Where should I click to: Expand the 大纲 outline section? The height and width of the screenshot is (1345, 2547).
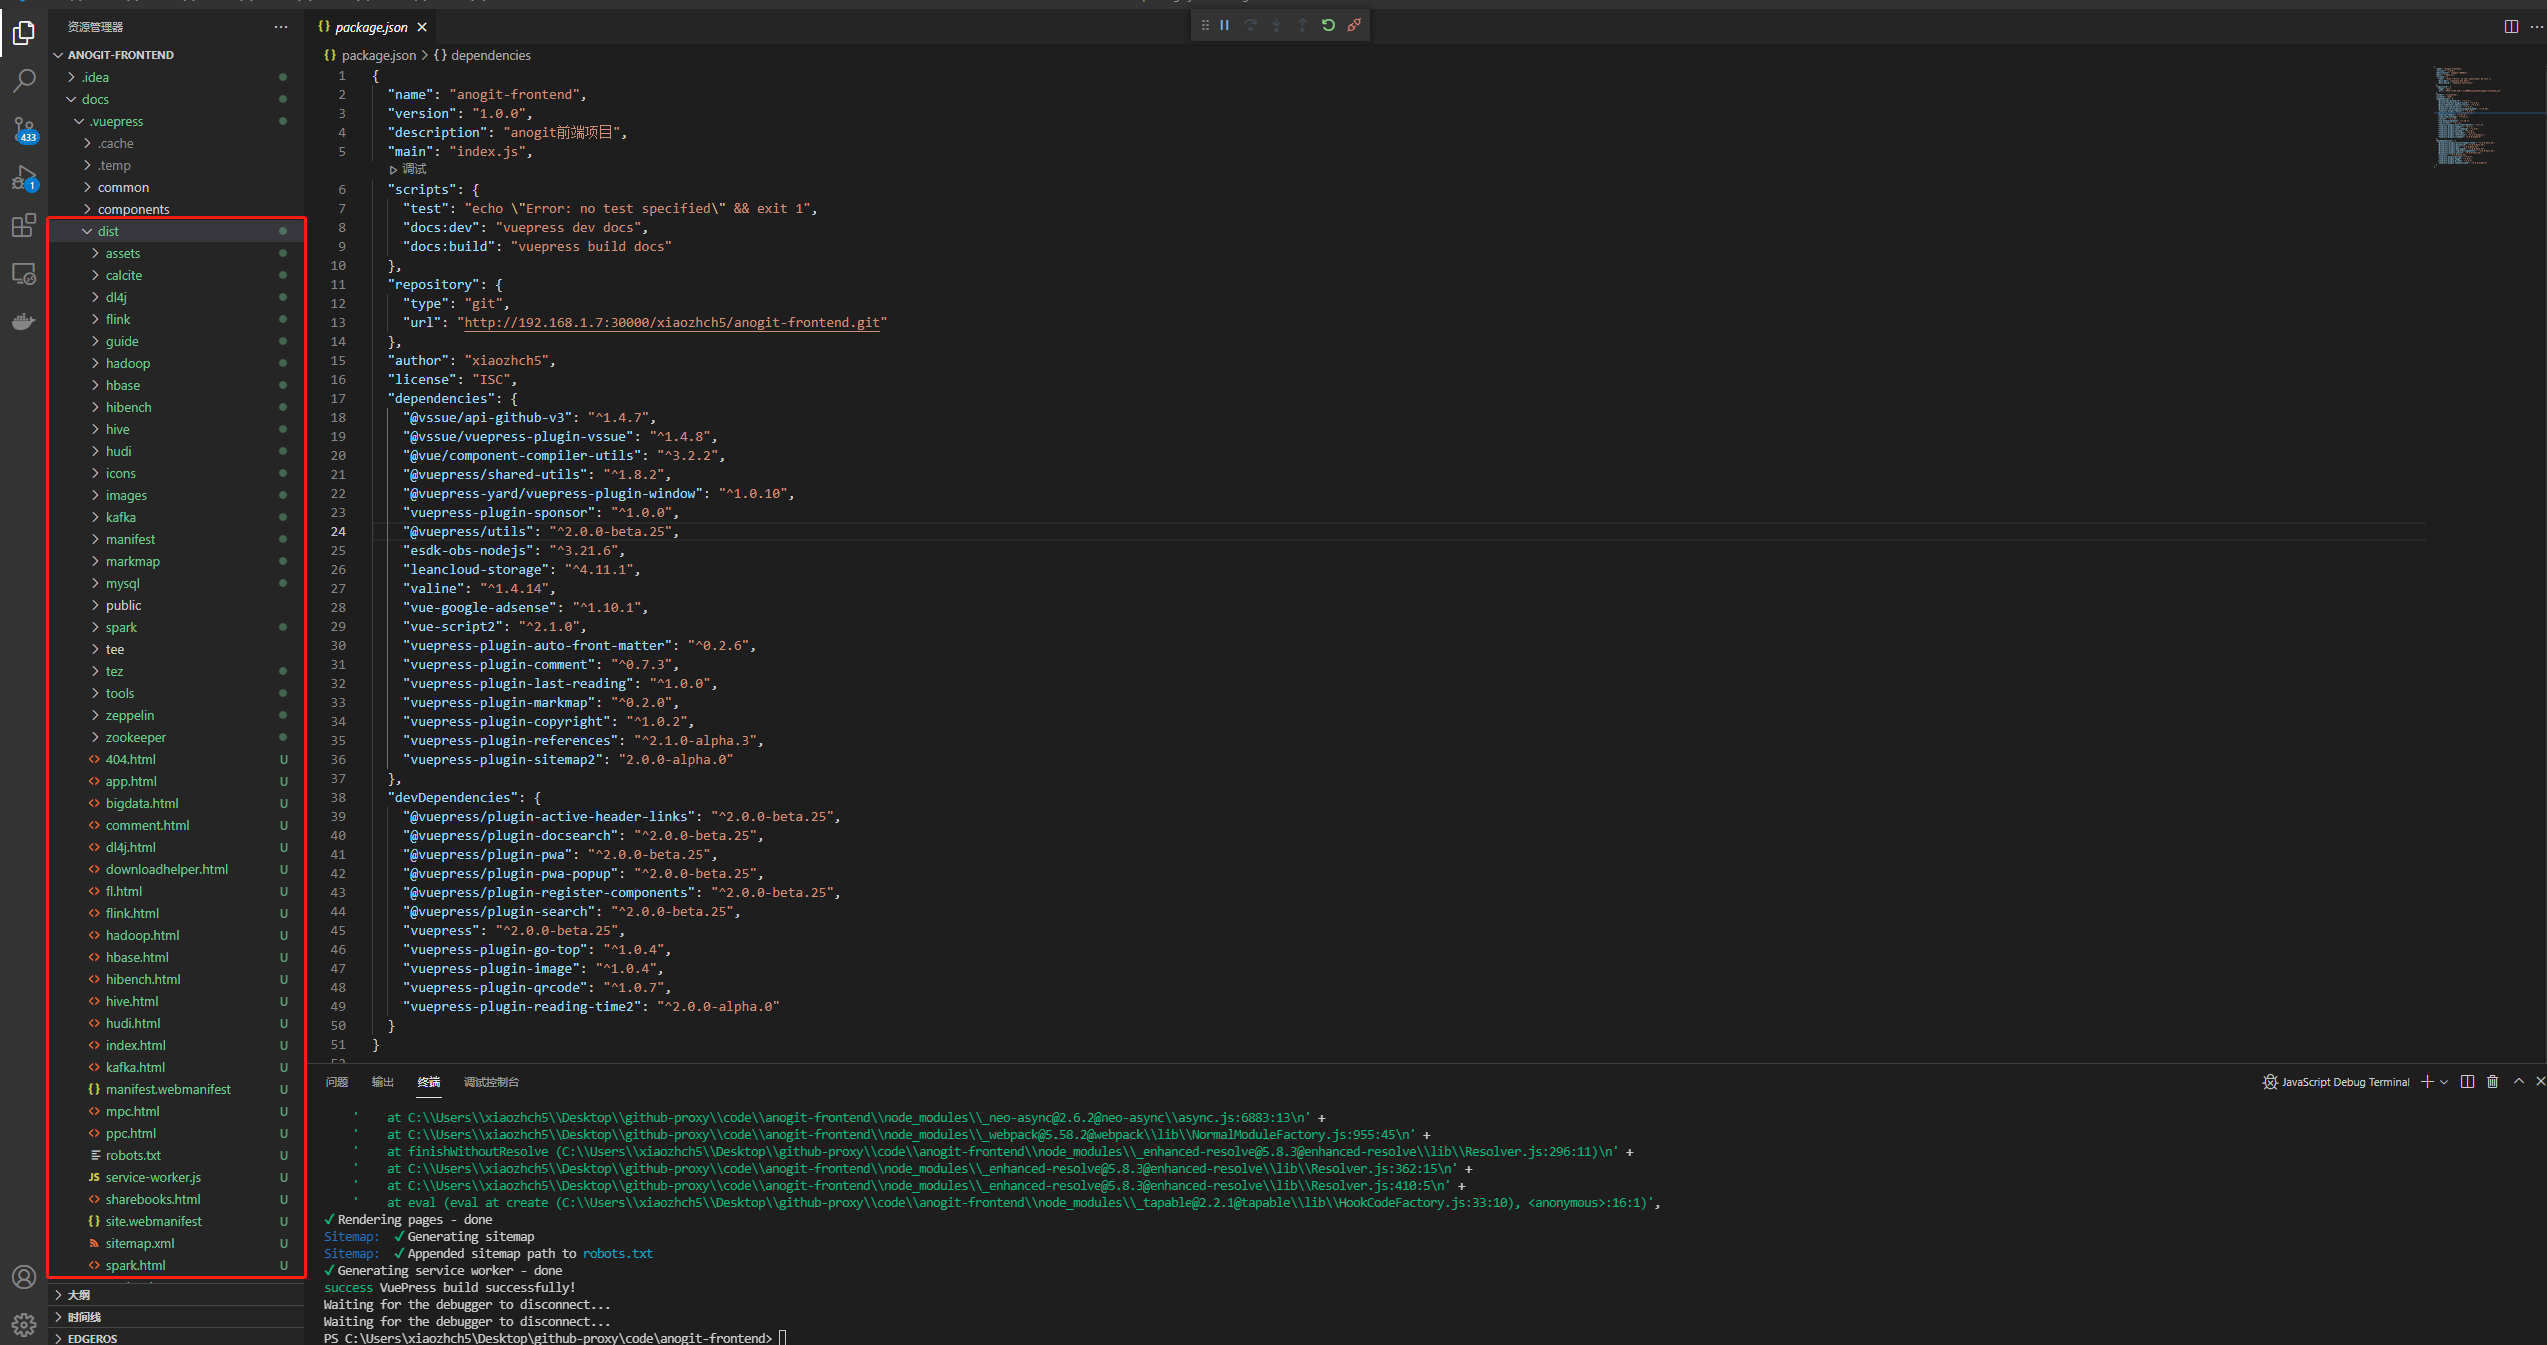pyautogui.click(x=177, y=1295)
